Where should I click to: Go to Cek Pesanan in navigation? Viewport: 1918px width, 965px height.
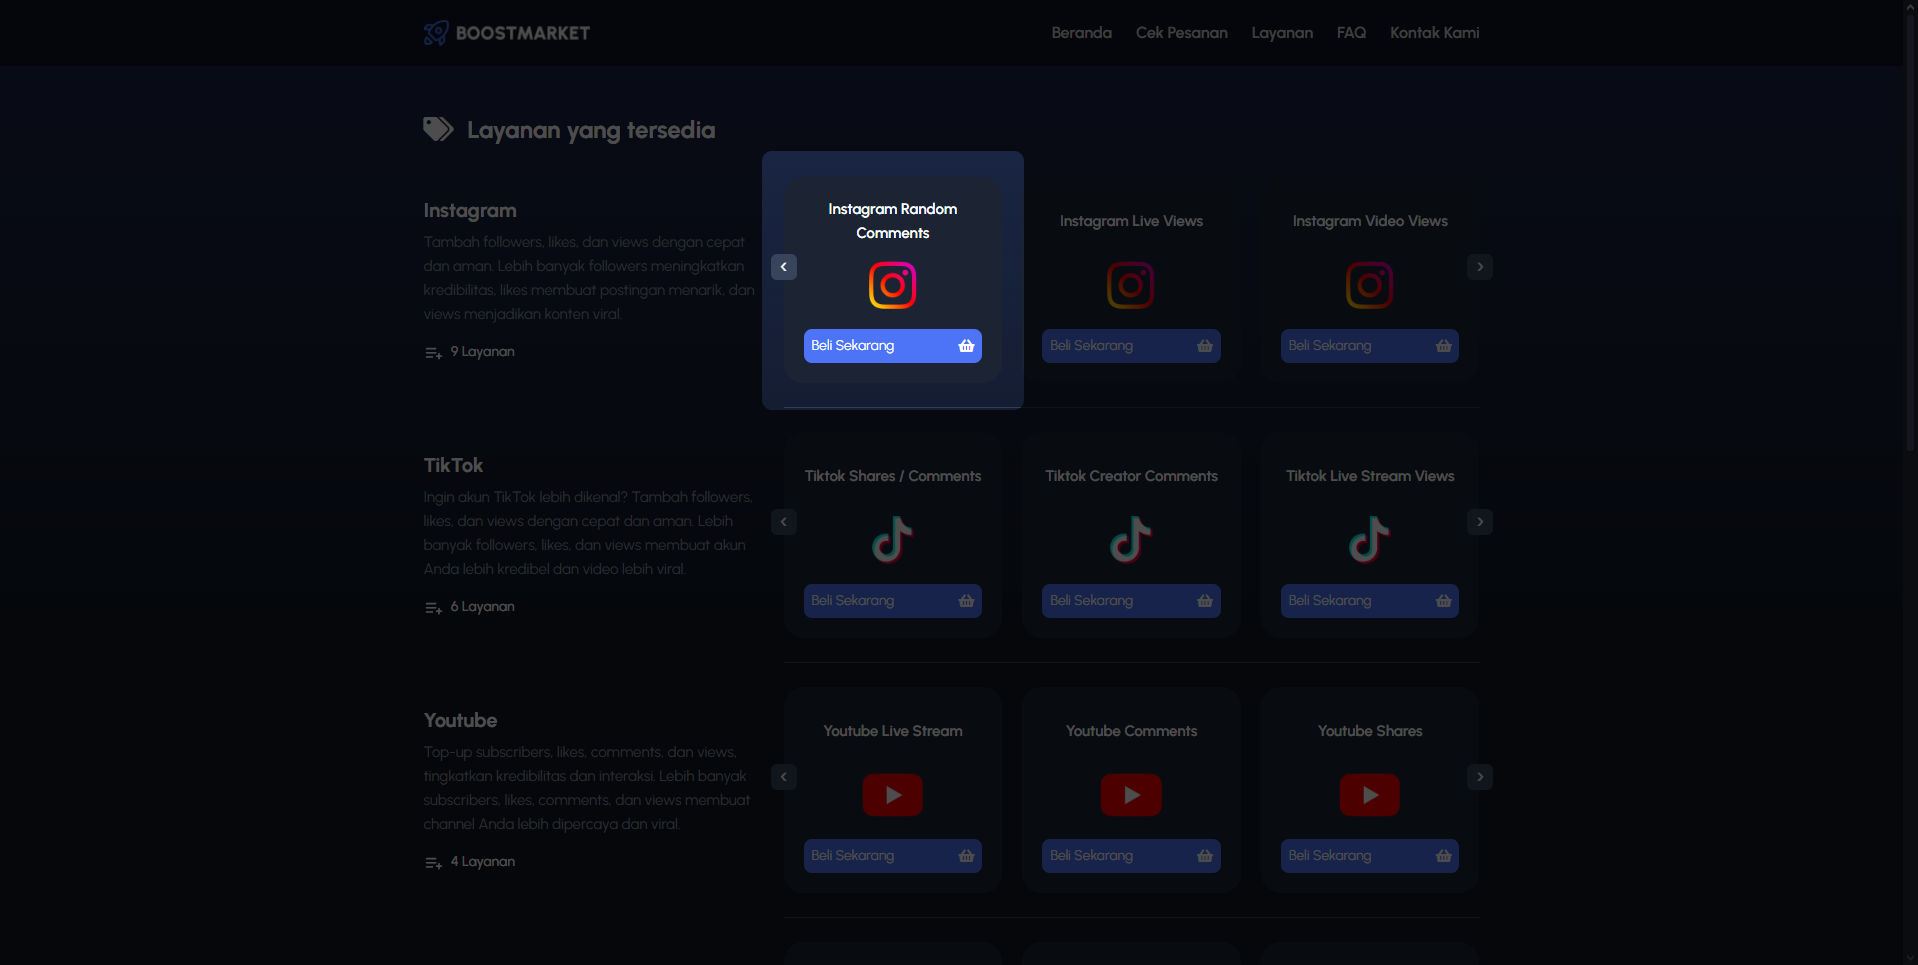pyautogui.click(x=1181, y=33)
